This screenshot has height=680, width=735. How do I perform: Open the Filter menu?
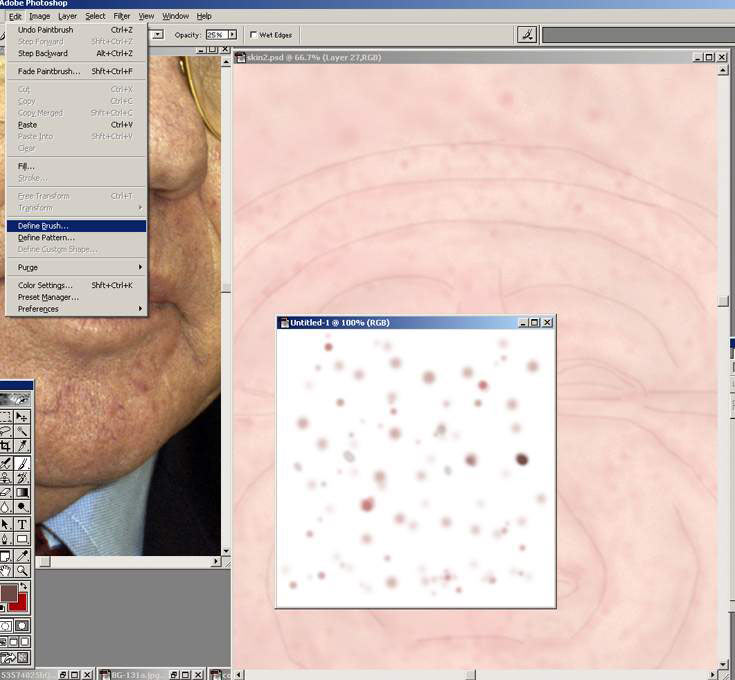pyautogui.click(x=121, y=16)
